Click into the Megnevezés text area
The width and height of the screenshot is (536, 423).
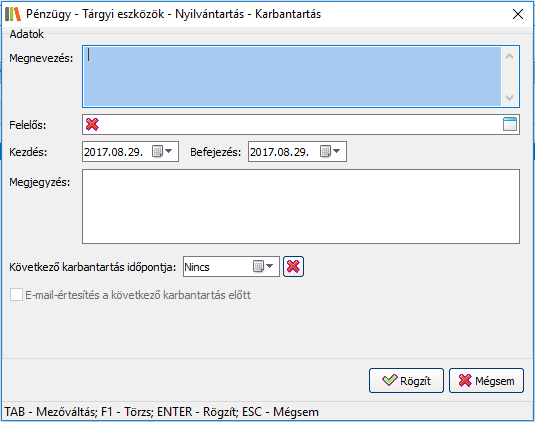[x=293, y=77]
